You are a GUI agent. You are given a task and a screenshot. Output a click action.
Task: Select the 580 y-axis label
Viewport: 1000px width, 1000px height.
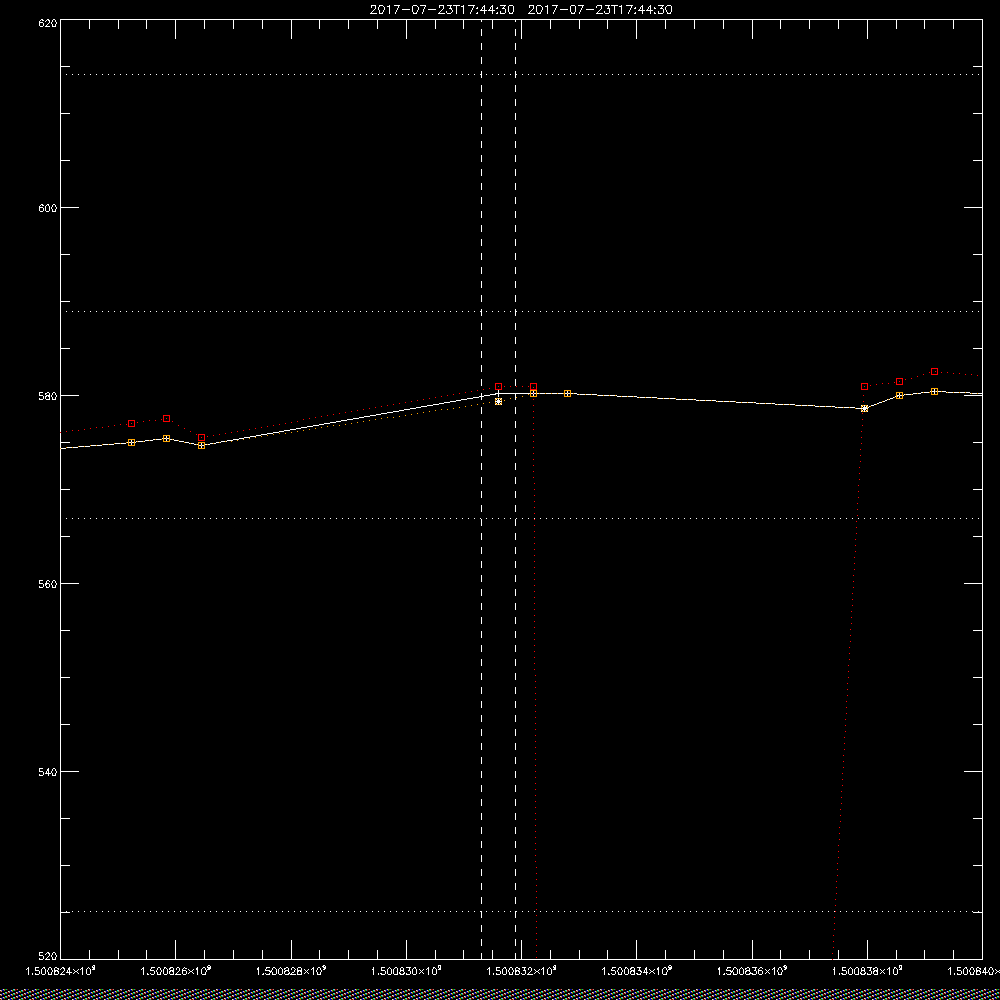coord(48,395)
